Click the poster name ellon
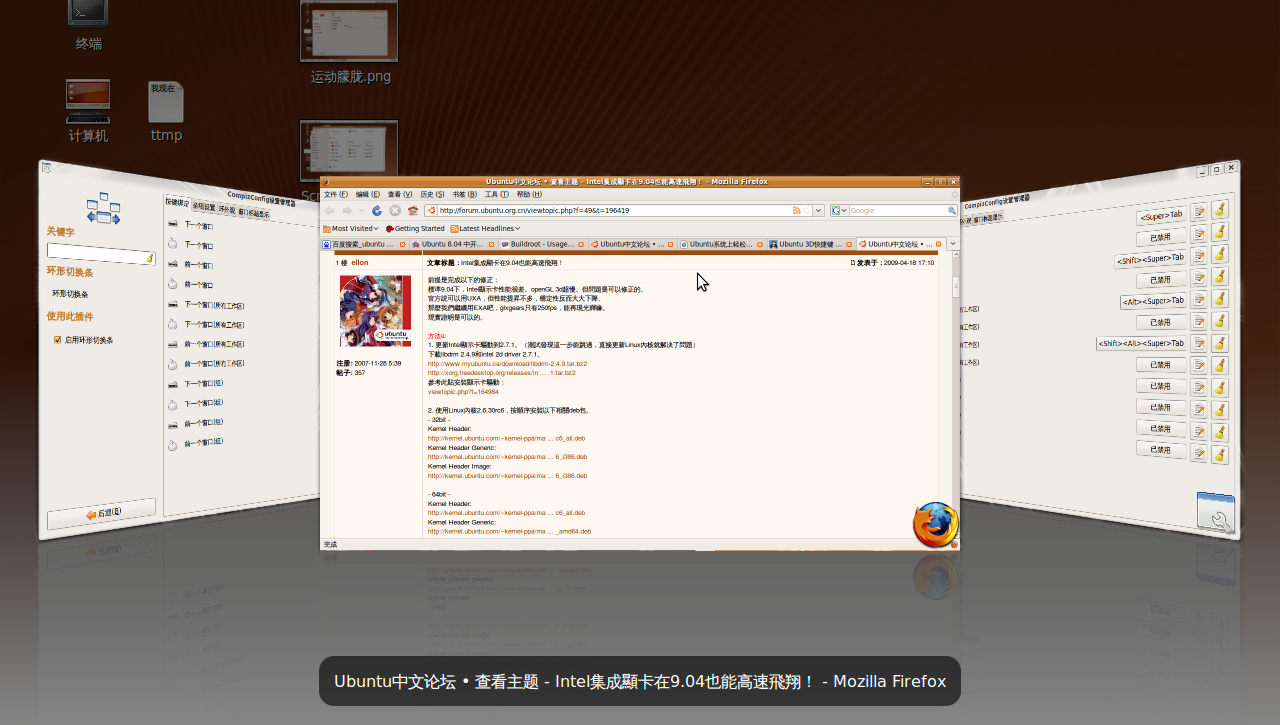Viewport: 1280px width, 725px height. coord(360,262)
